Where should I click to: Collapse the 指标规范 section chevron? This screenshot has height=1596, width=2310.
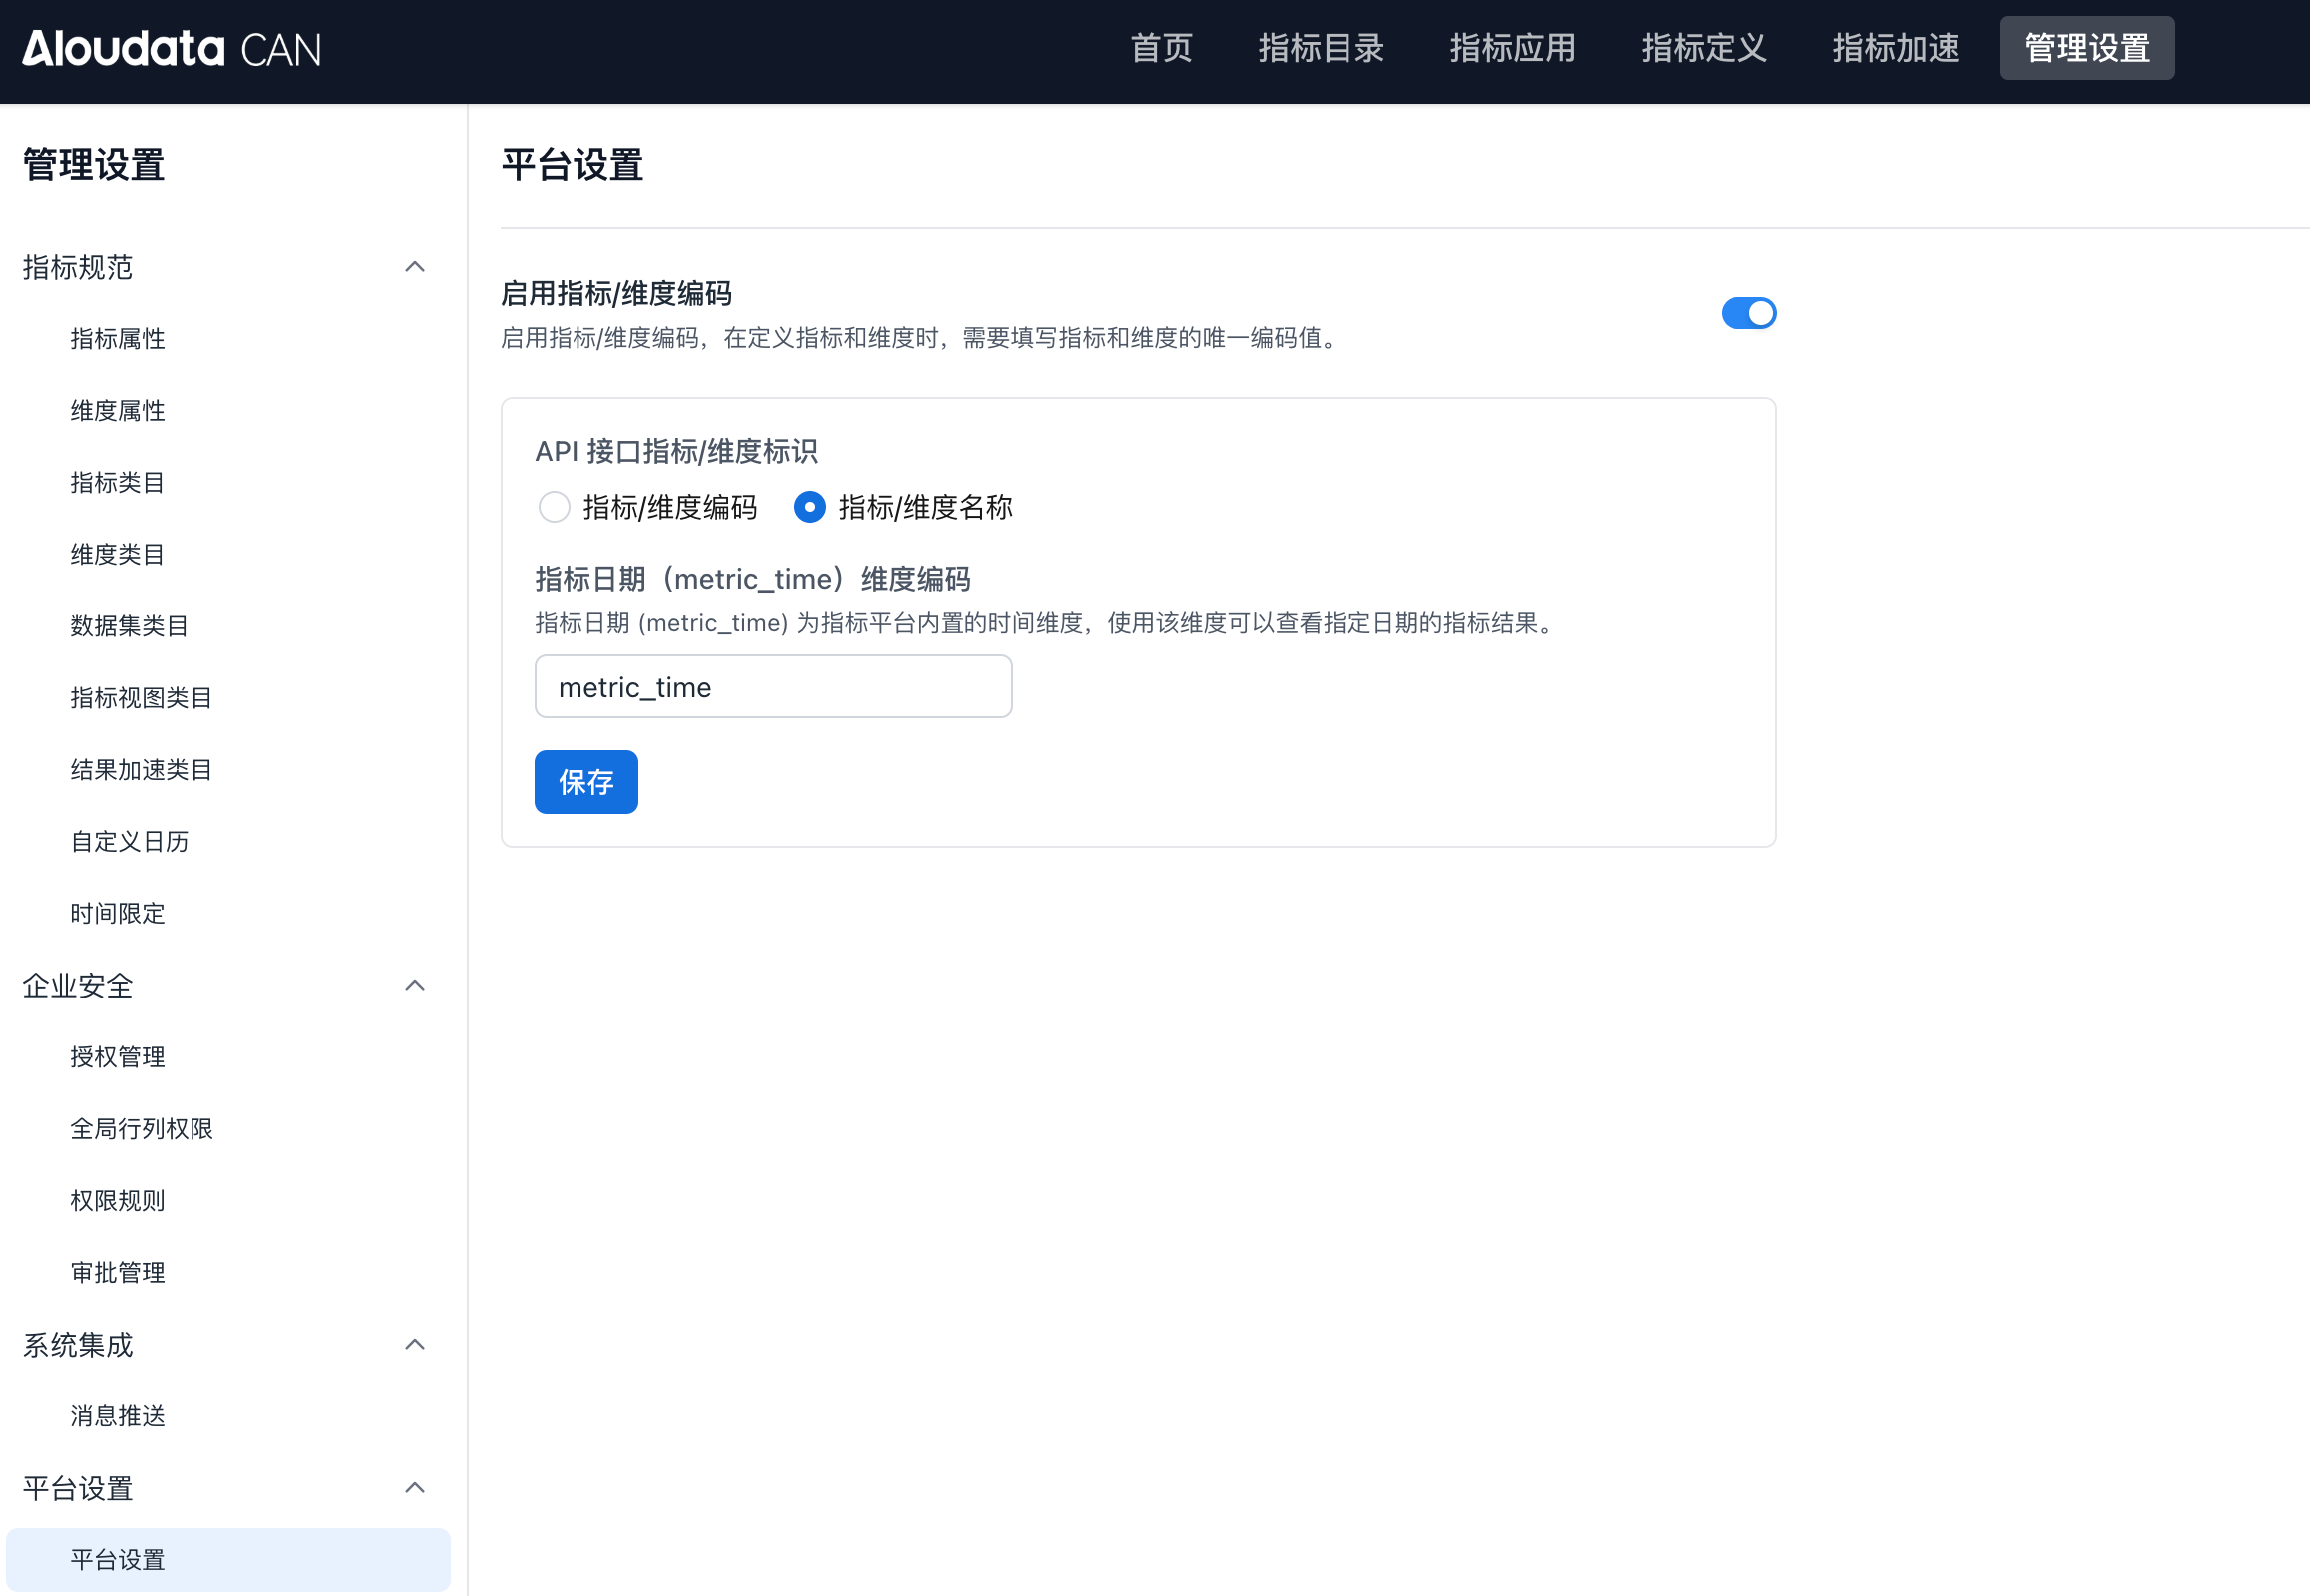[x=415, y=267]
